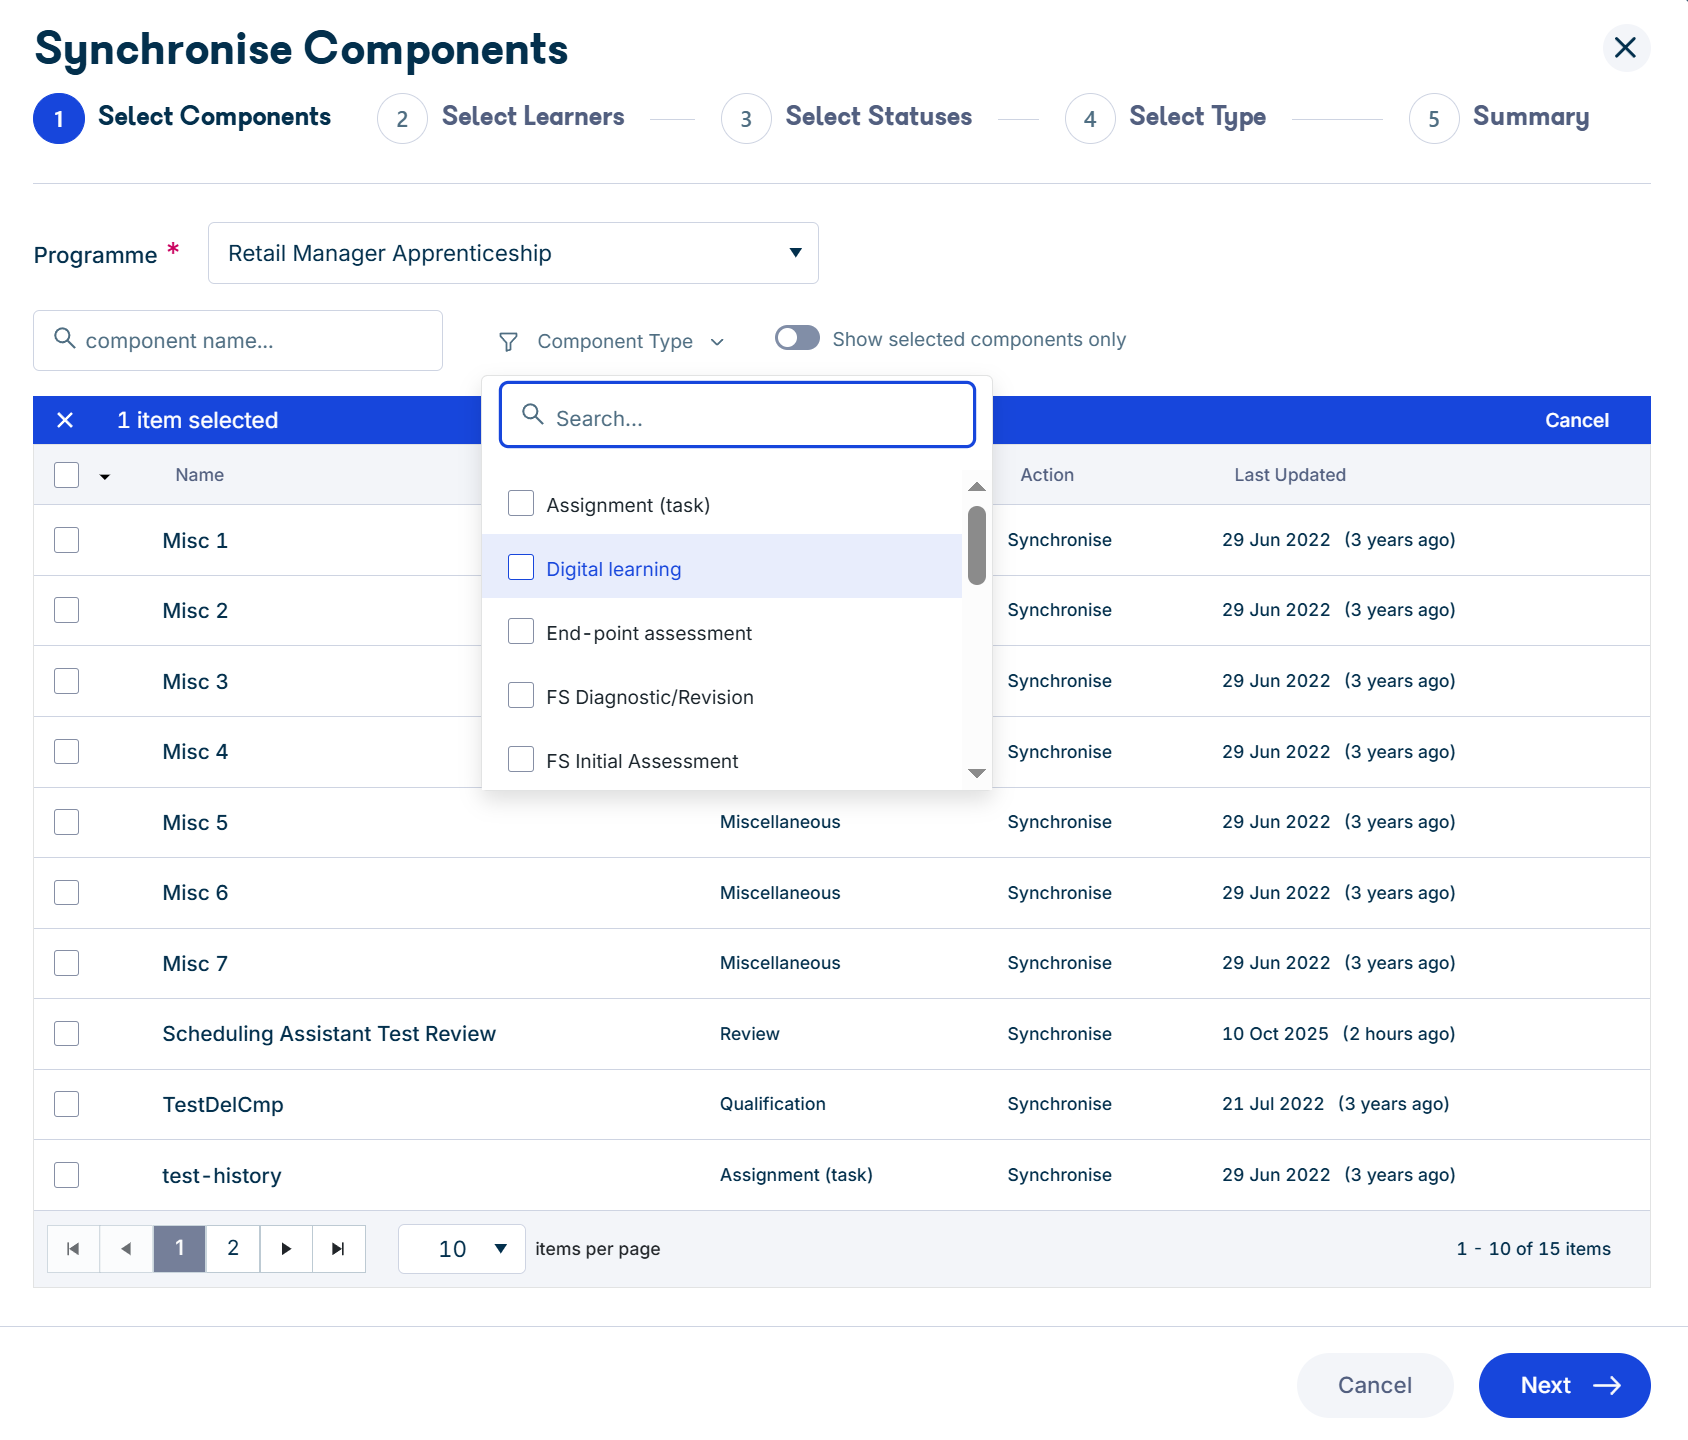The image size is (1688, 1440).
Task: Open the Programme dropdown
Action: [x=513, y=253]
